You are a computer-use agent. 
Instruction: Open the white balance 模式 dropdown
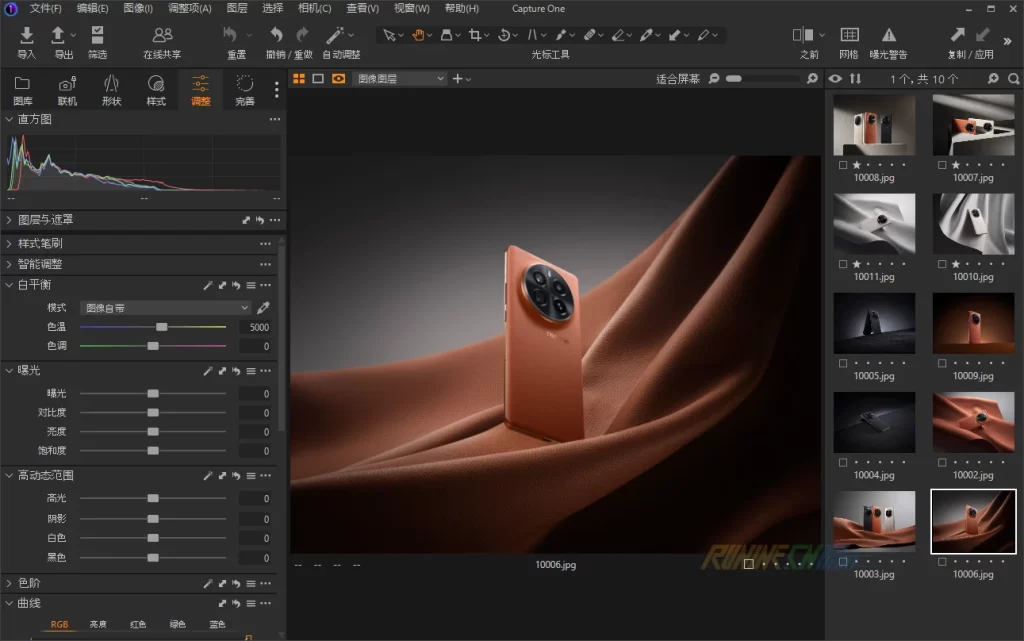tap(165, 308)
